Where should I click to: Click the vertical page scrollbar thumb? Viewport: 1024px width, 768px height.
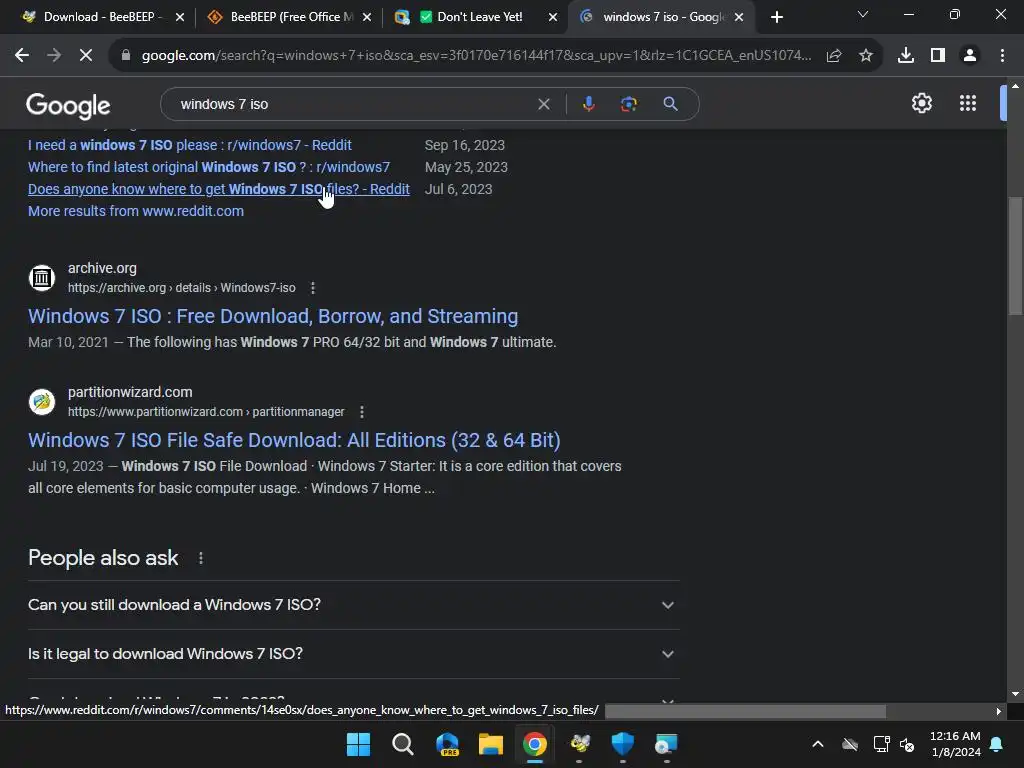point(1015,255)
